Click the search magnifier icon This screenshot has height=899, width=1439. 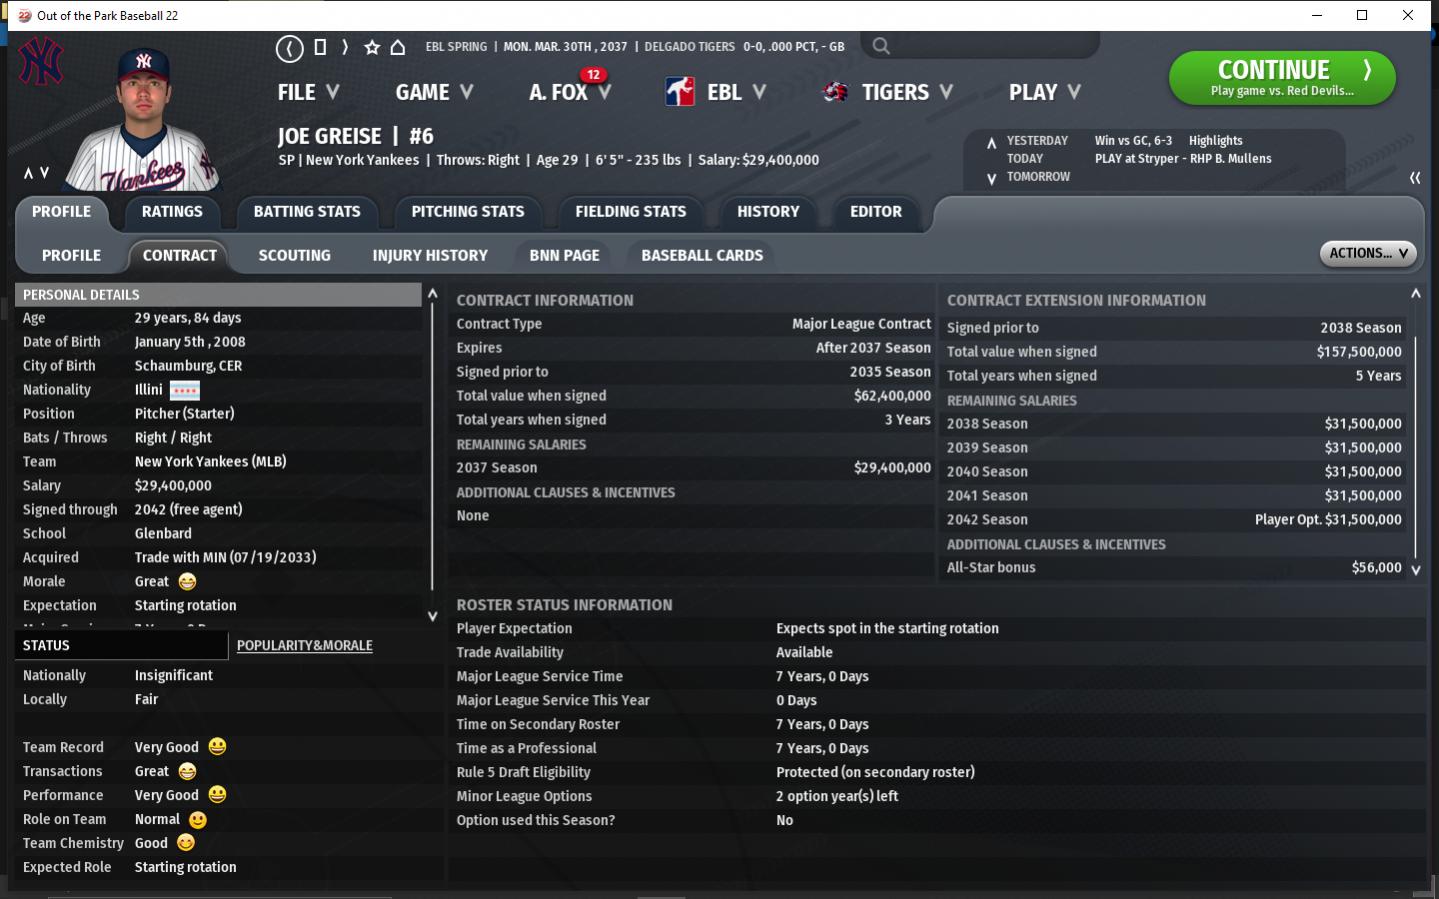coord(880,46)
